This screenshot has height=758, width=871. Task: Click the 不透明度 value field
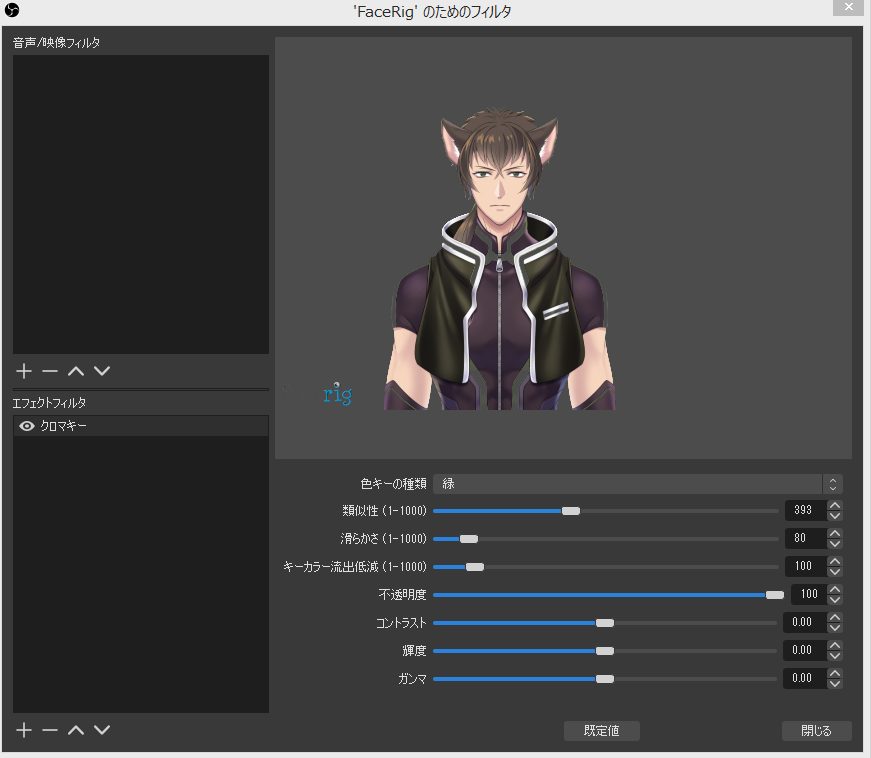pos(809,594)
